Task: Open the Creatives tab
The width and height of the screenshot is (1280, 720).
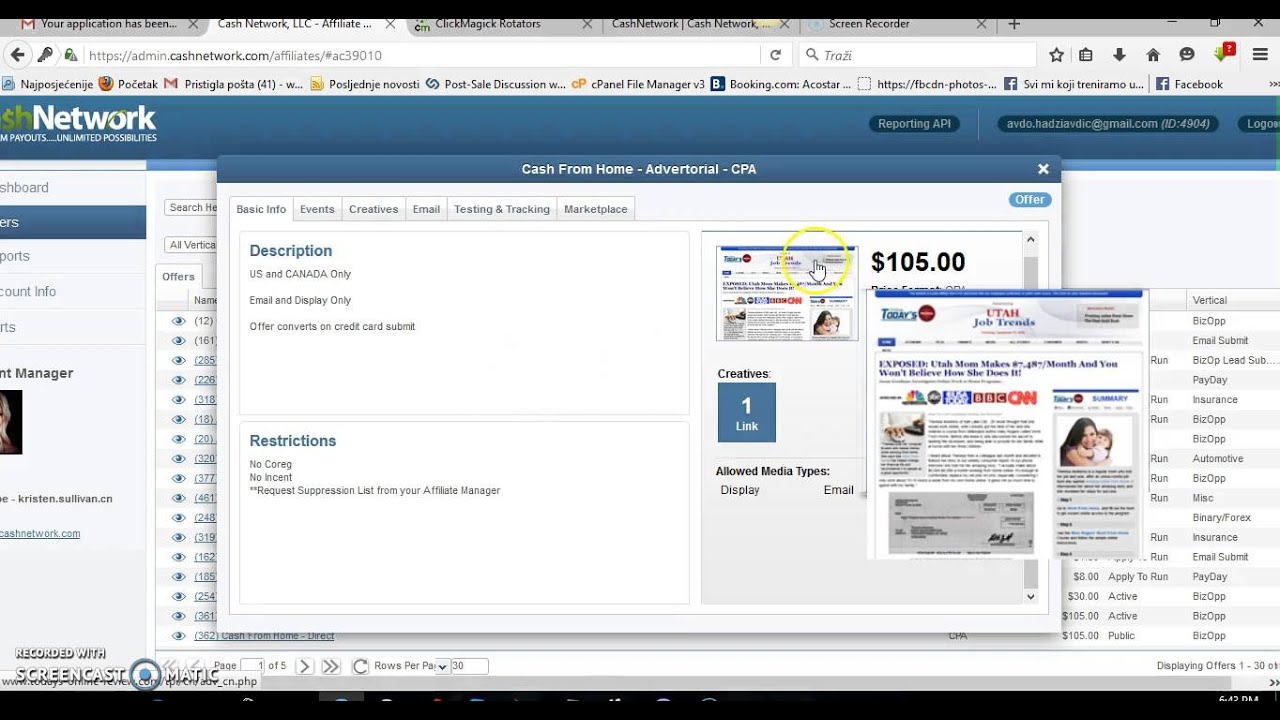Action: [373, 209]
